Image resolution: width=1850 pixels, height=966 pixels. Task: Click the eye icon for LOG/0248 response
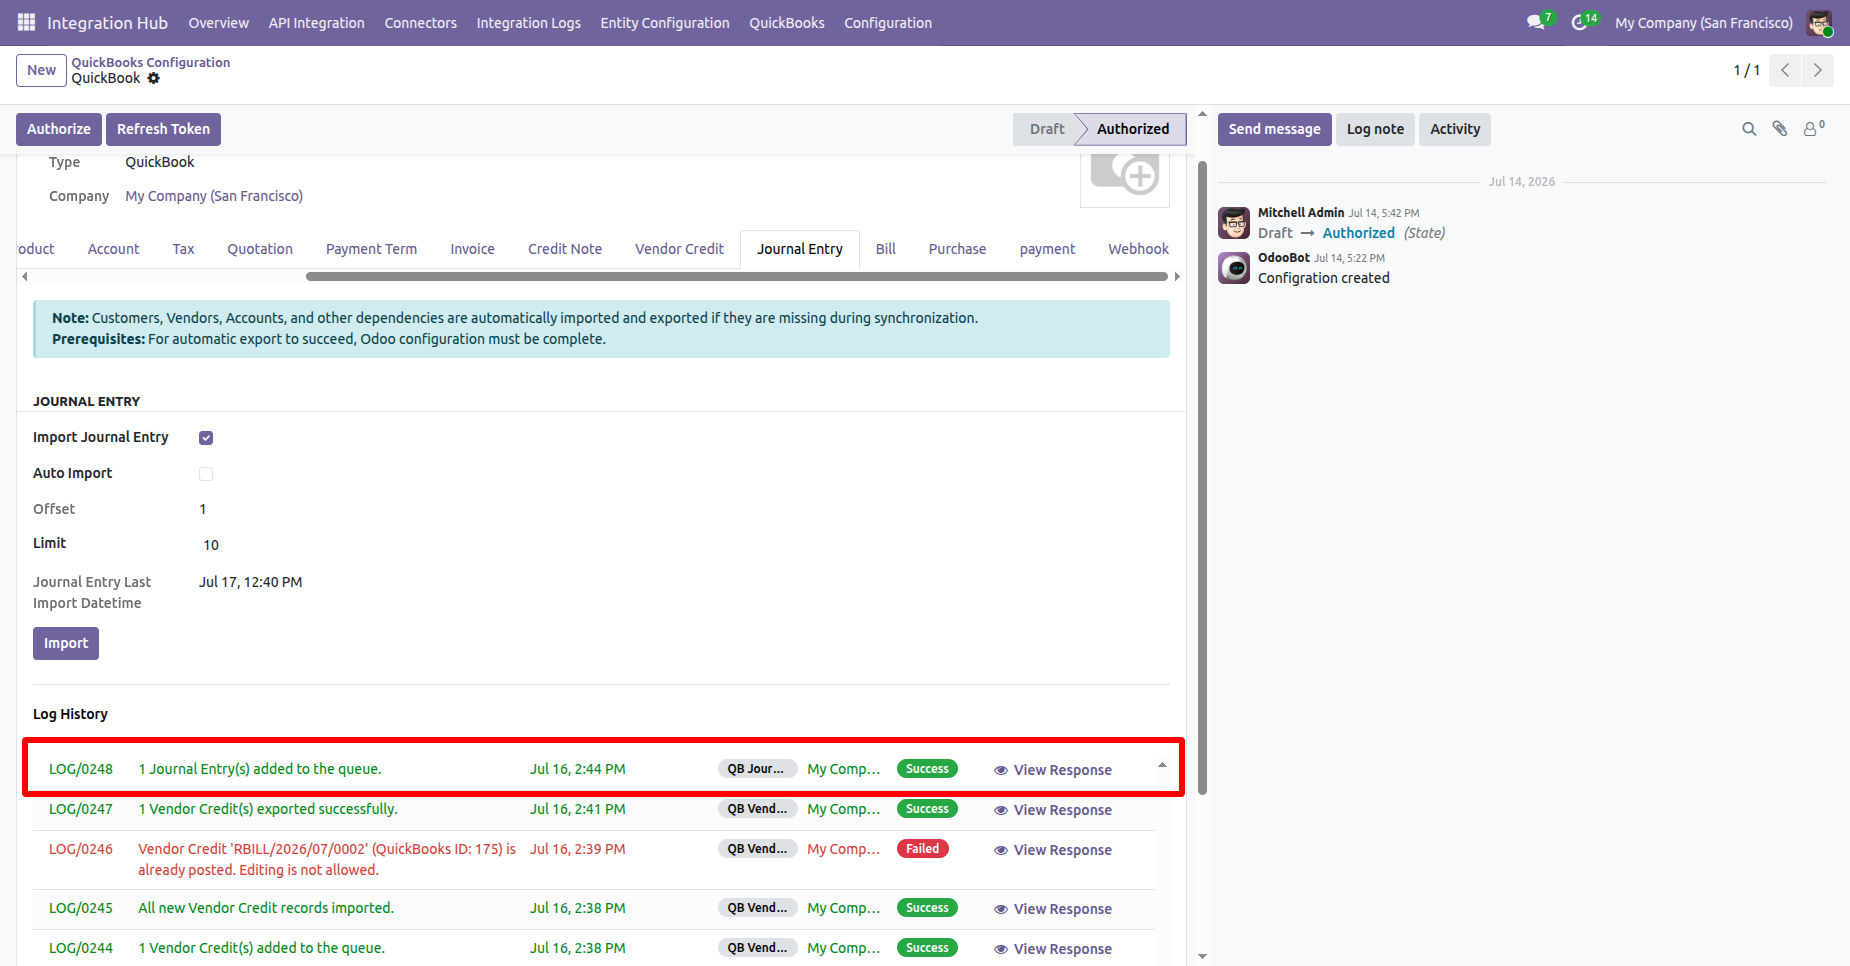1001,770
